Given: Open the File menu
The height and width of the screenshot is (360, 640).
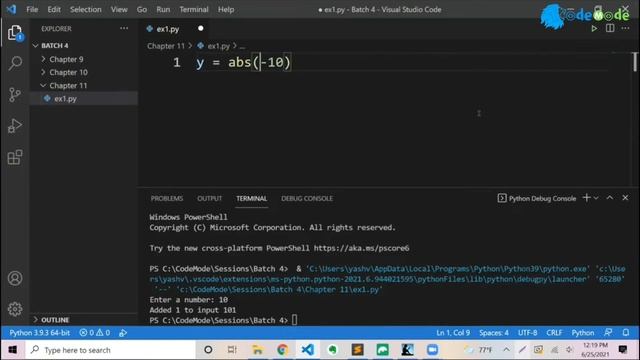Looking at the screenshot, I should tap(32, 9).
